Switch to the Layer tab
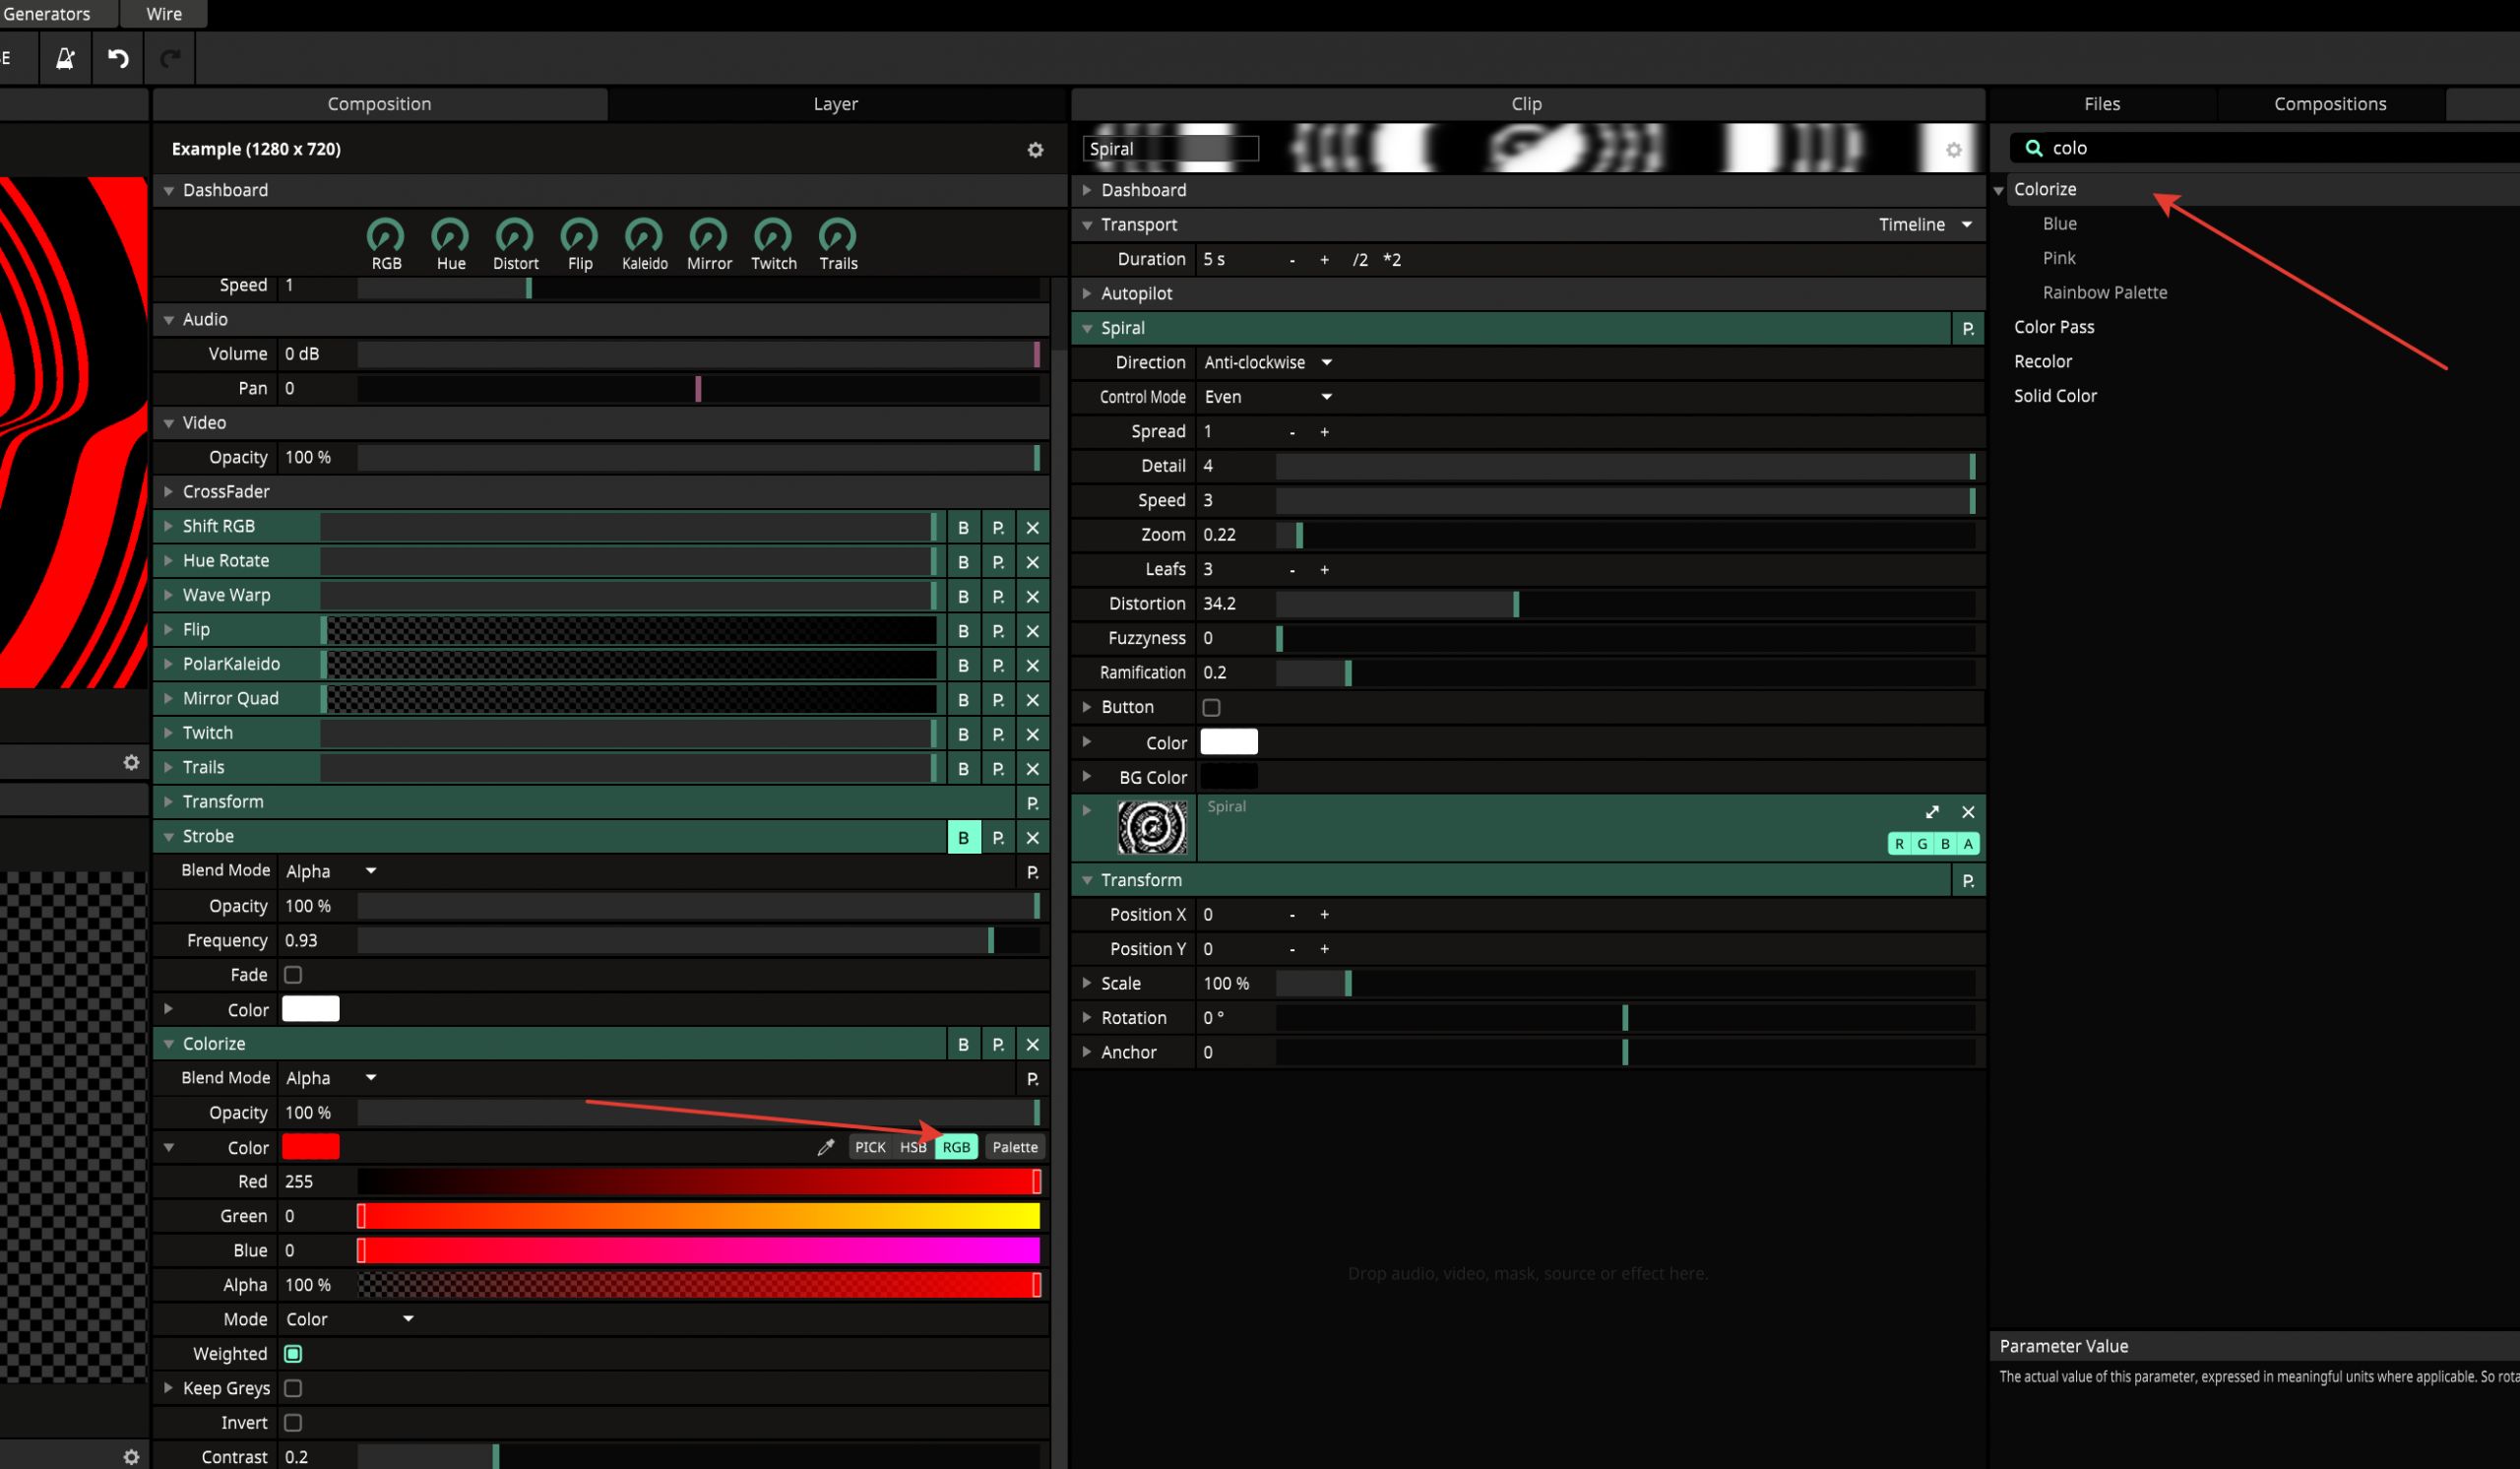 [836, 104]
